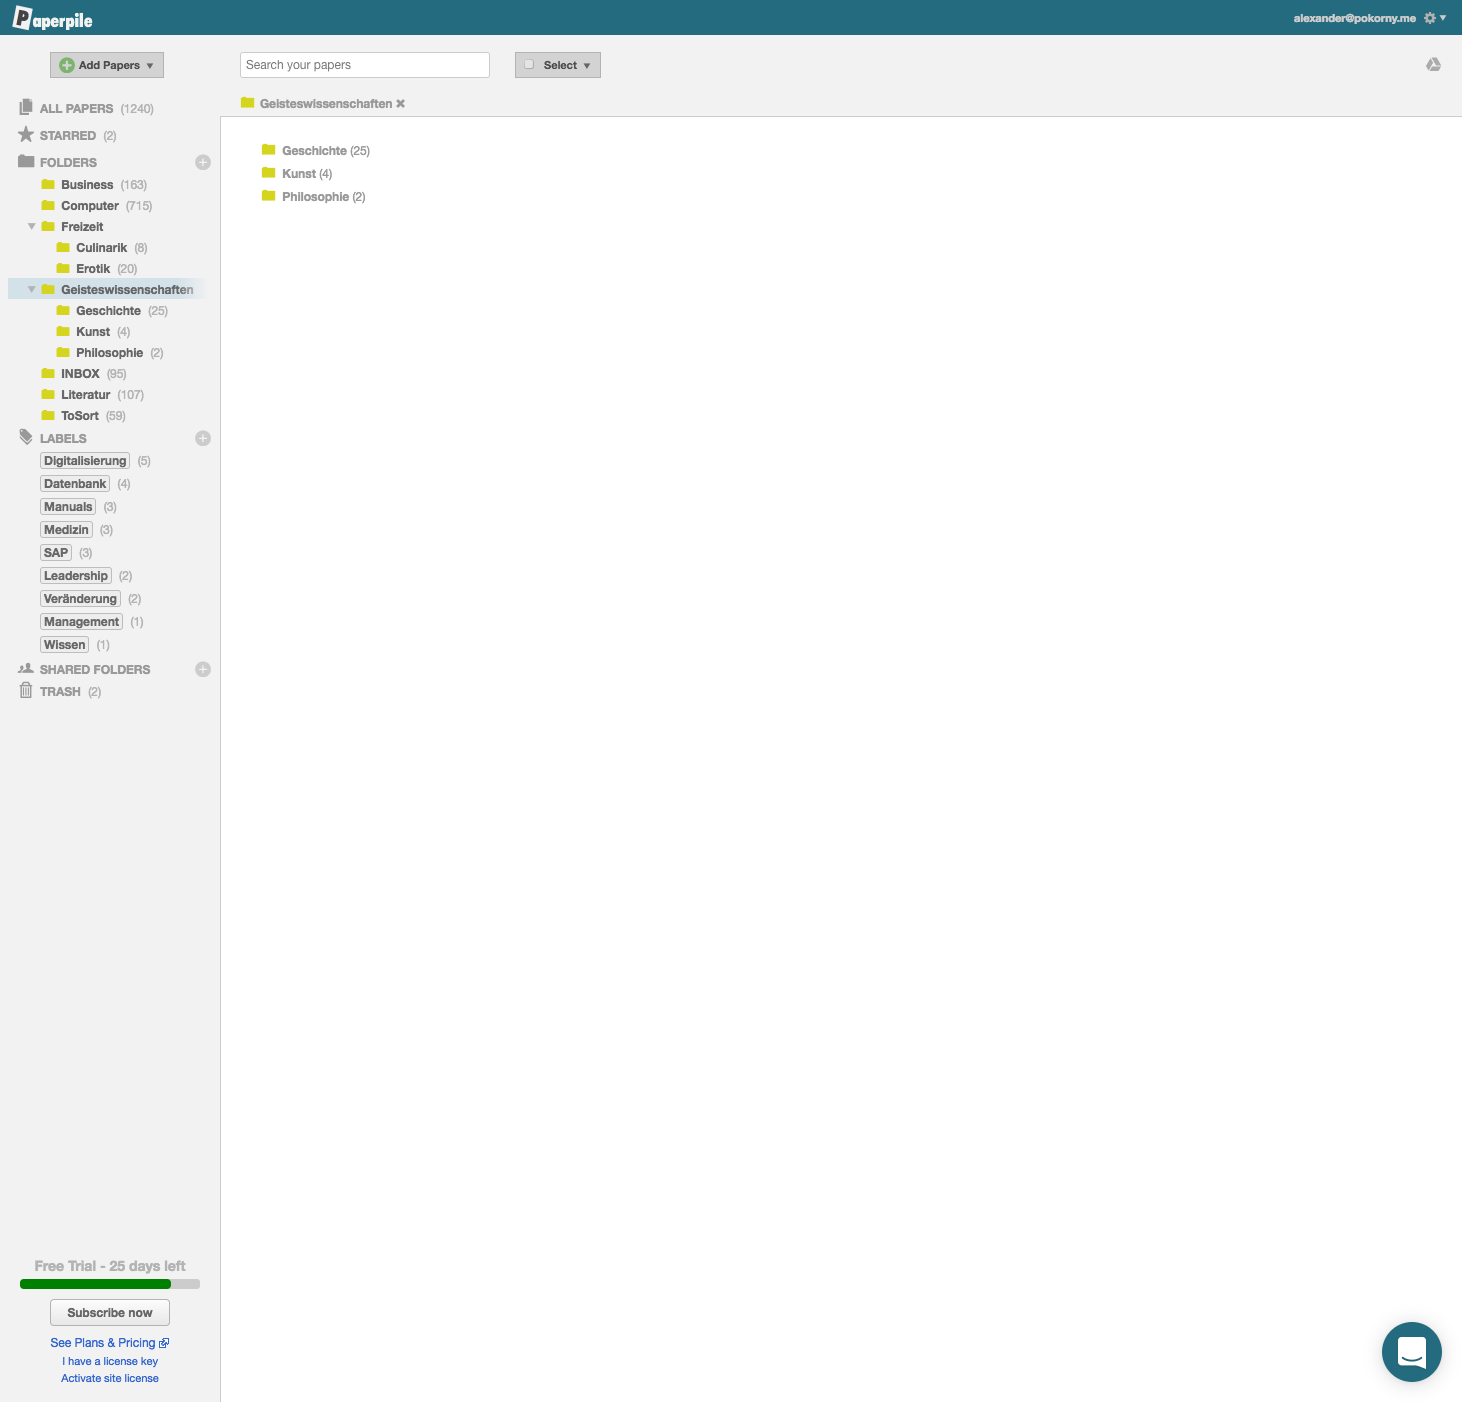Screen dimensions: 1462x1402
Task: Click the Geschichte folder icon in main list
Action: click(x=268, y=150)
